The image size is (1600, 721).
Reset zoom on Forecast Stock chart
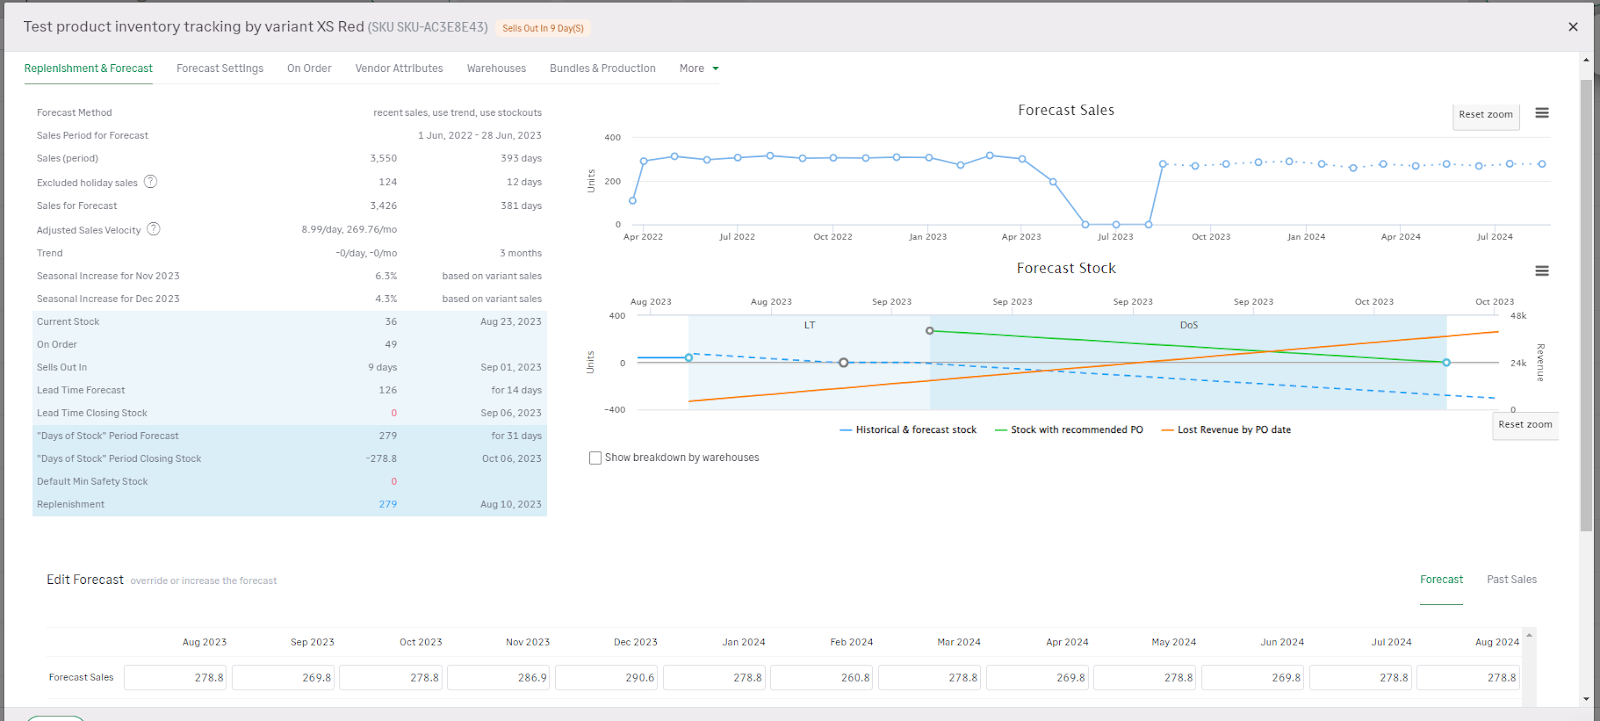coord(1524,425)
